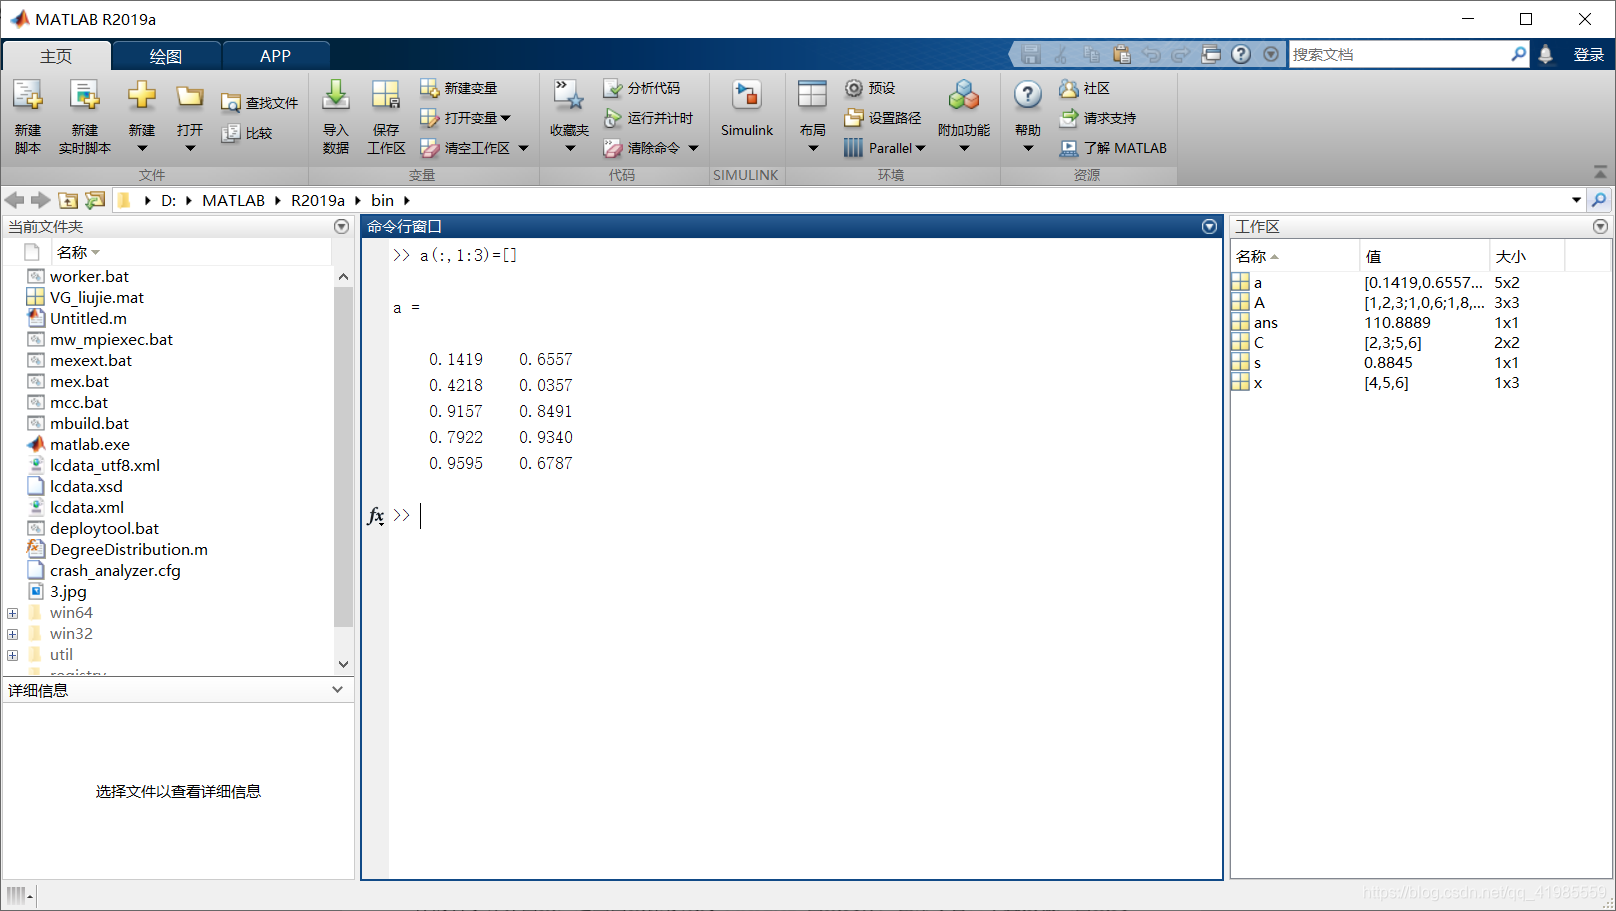Expand the win64 folder node
Image resolution: width=1616 pixels, height=911 pixels.
(12, 613)
